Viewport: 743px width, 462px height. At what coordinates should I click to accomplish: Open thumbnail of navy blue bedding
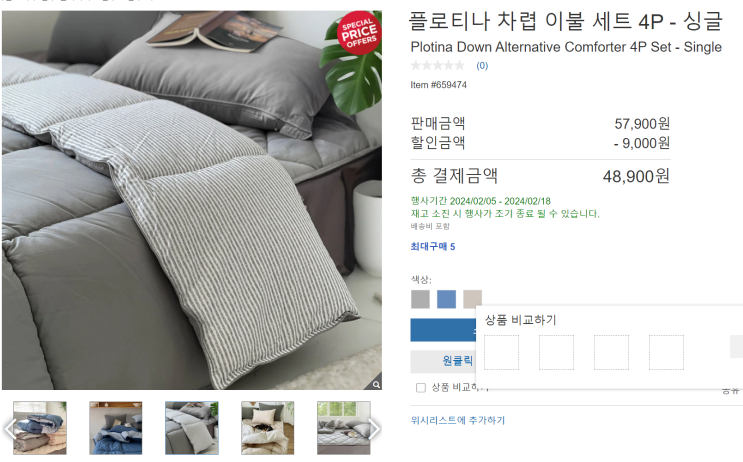116,428
